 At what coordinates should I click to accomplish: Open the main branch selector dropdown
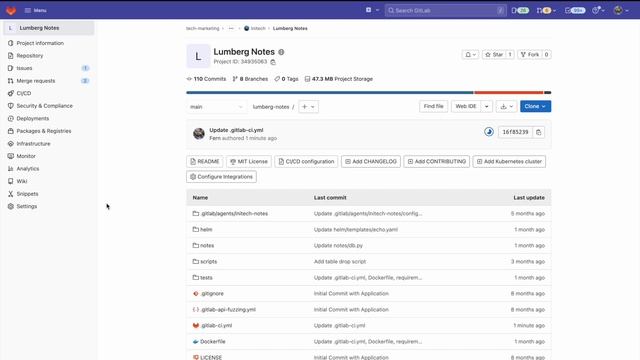coord(217,107)
